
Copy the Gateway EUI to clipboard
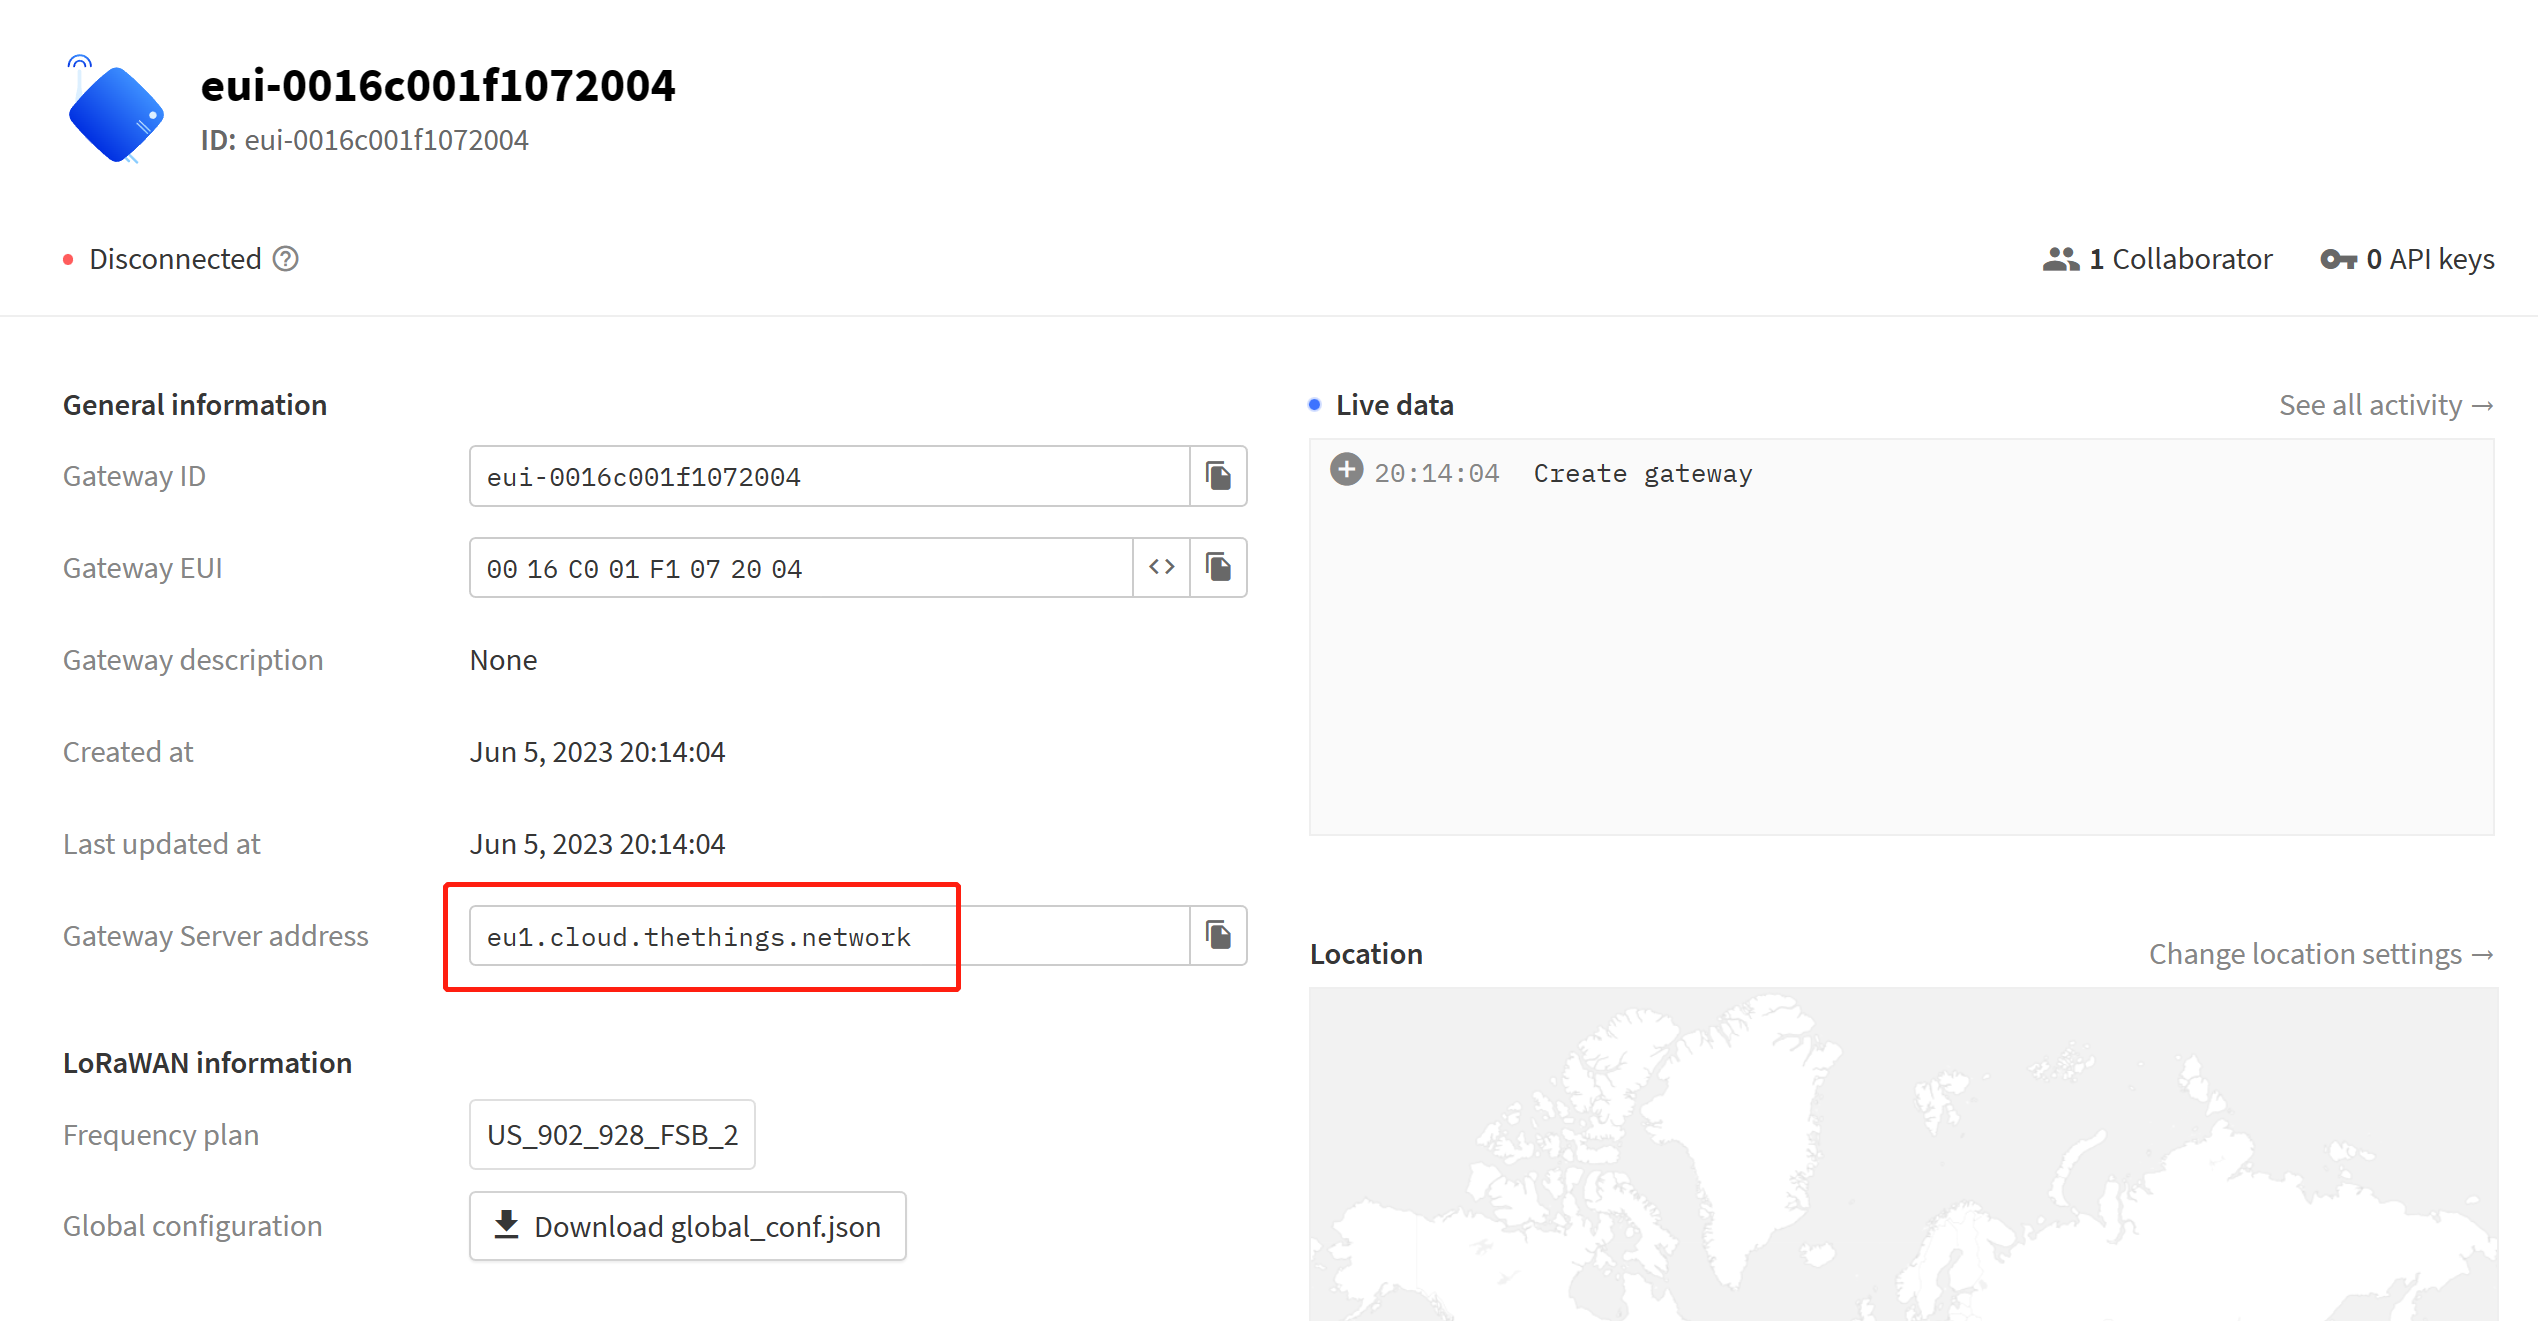1218,568
